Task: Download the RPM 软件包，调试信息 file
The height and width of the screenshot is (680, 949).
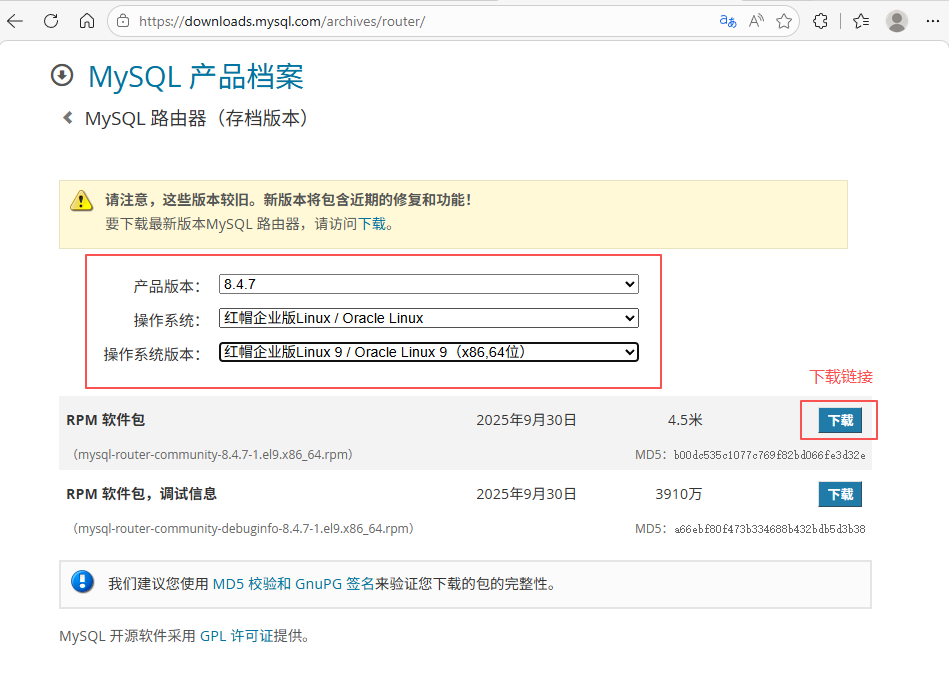Action: (840, 494)
